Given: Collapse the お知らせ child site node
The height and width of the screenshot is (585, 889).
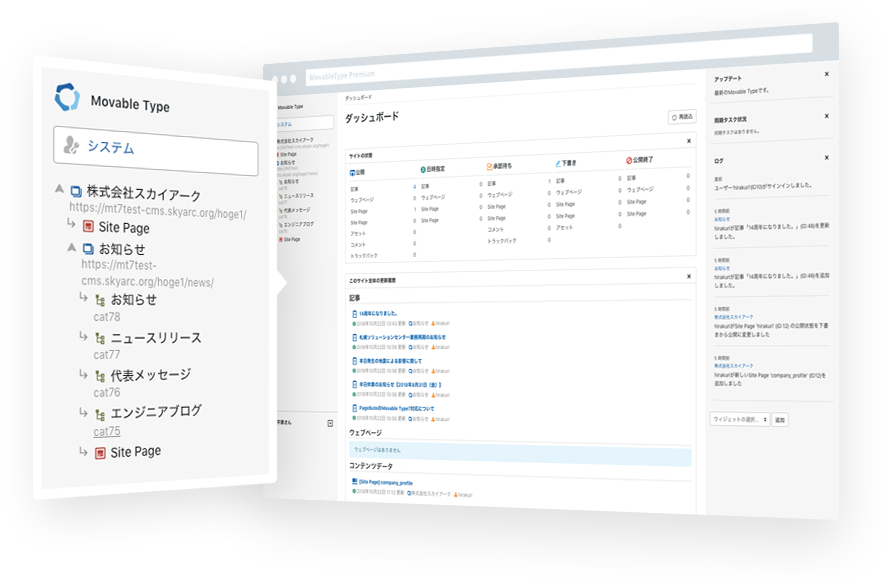Looking at the screenshot, I should tap(71, 247).
